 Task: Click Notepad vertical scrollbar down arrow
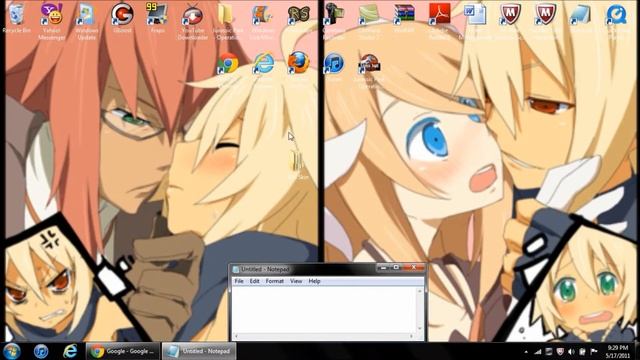coord(419,329)
